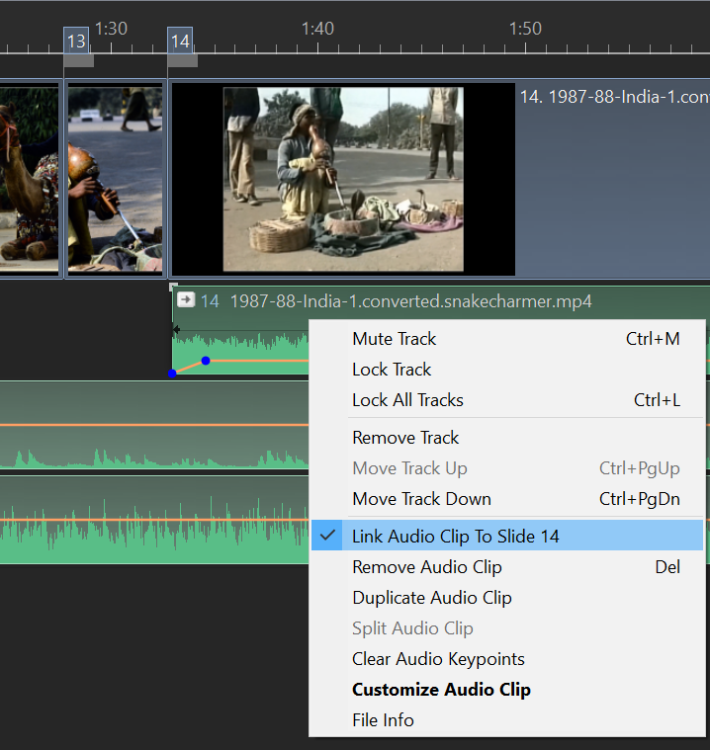Select slide 13 thumbnail in timeline
The image size is (710, 750).
(114, 180)
